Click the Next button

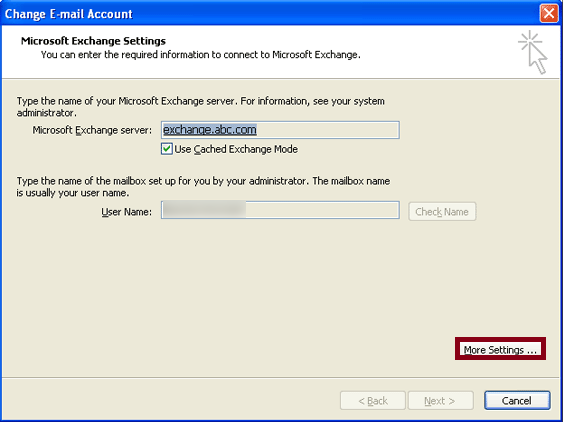point(440,400)
